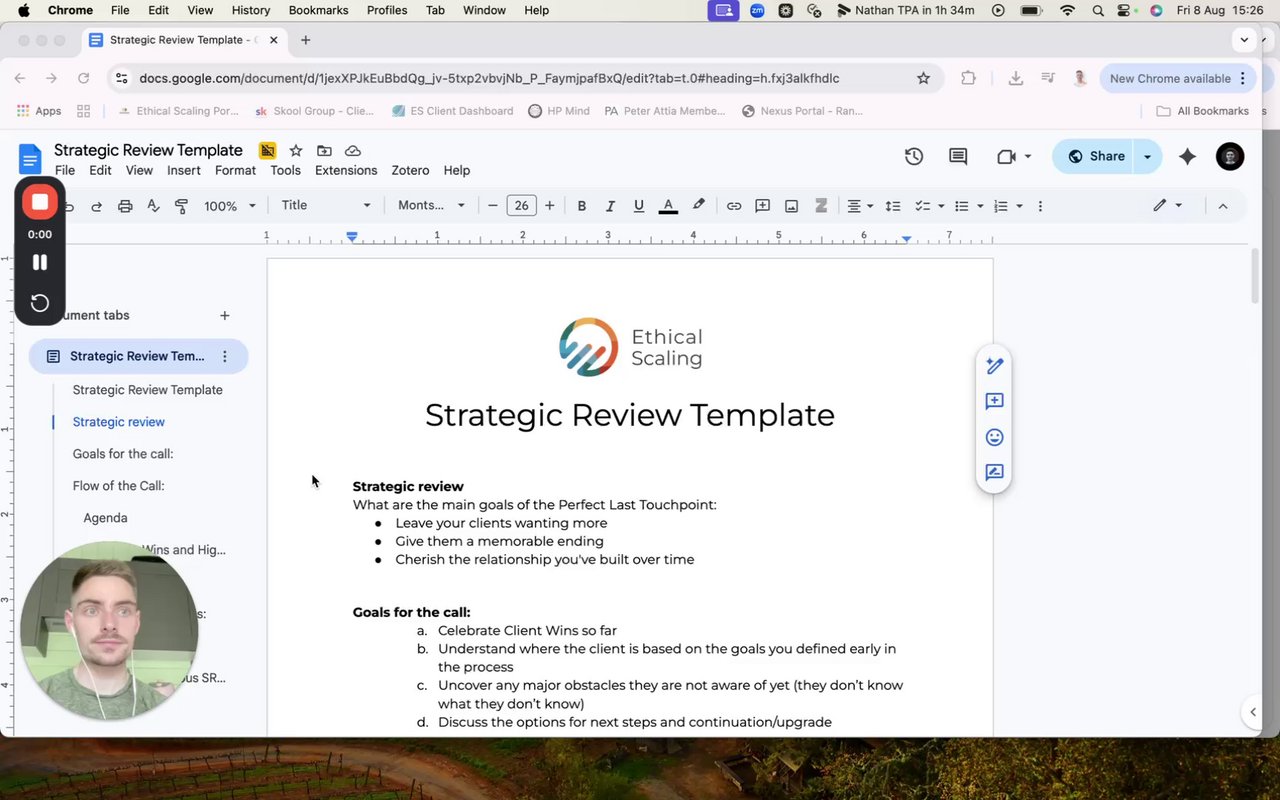Stop the screen recording with the red button

tap(40, 202)
